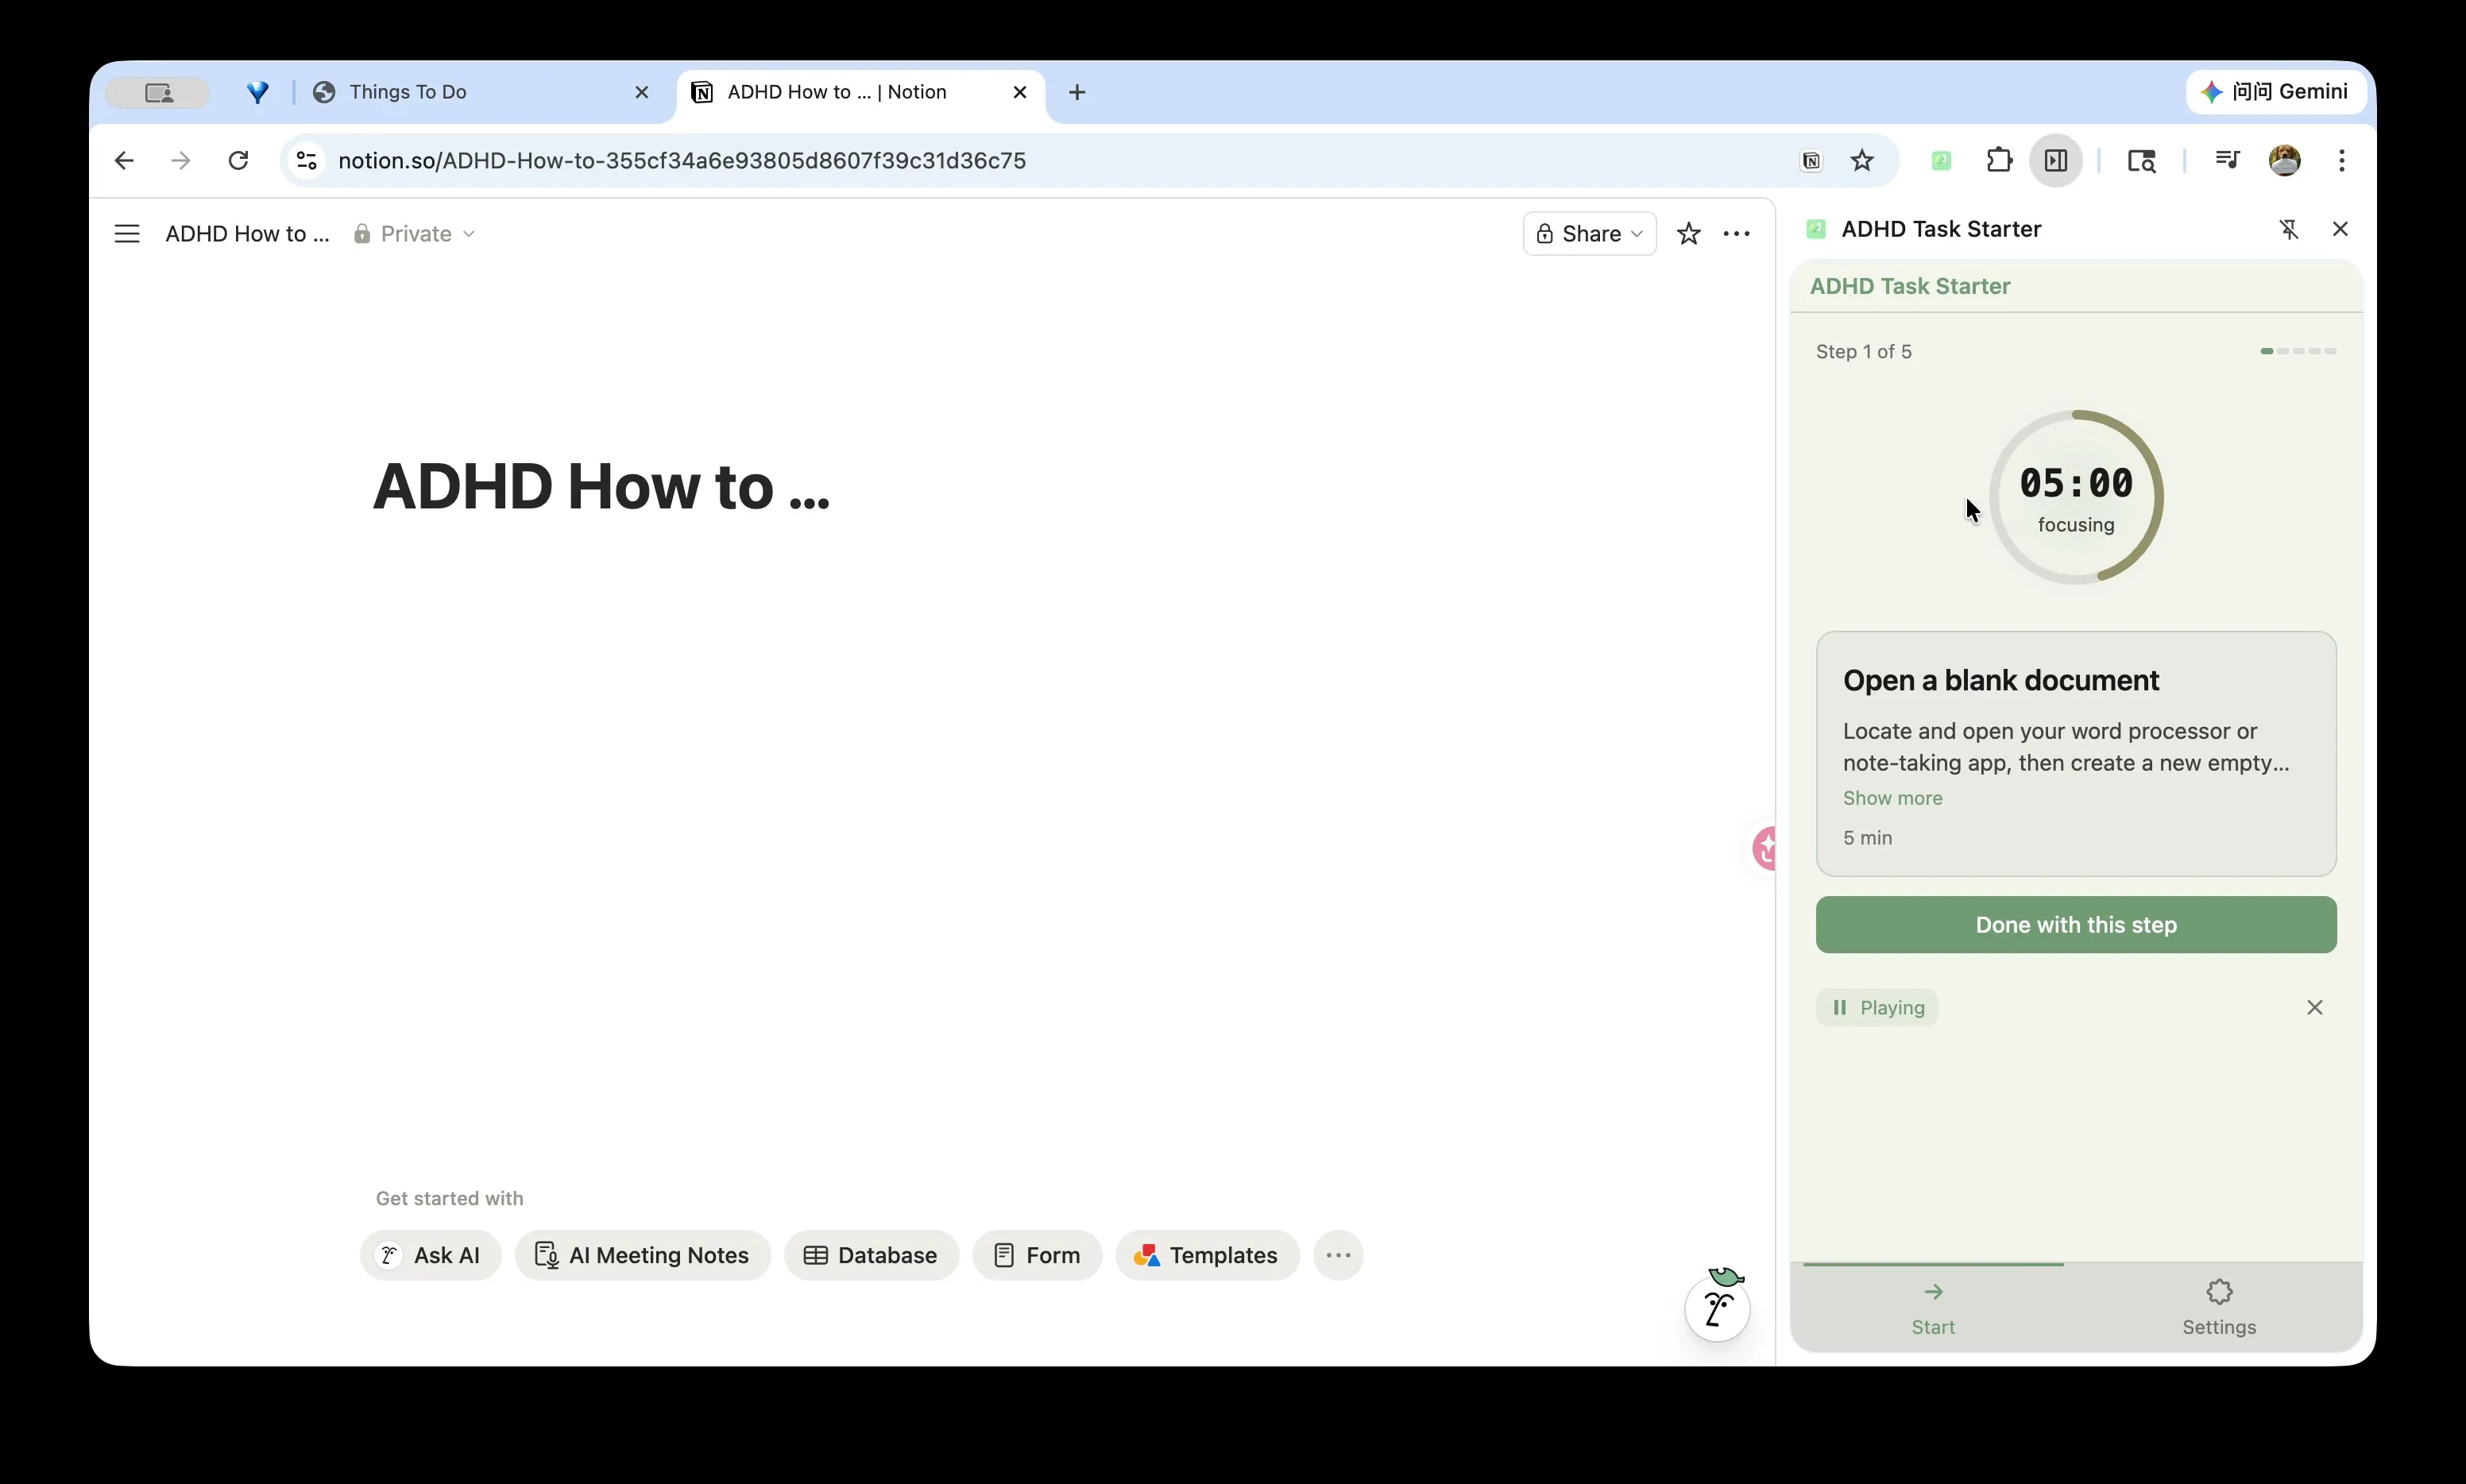
Task: Favorite this Notion page with star icon
Action: click(x=1688, y=234)
